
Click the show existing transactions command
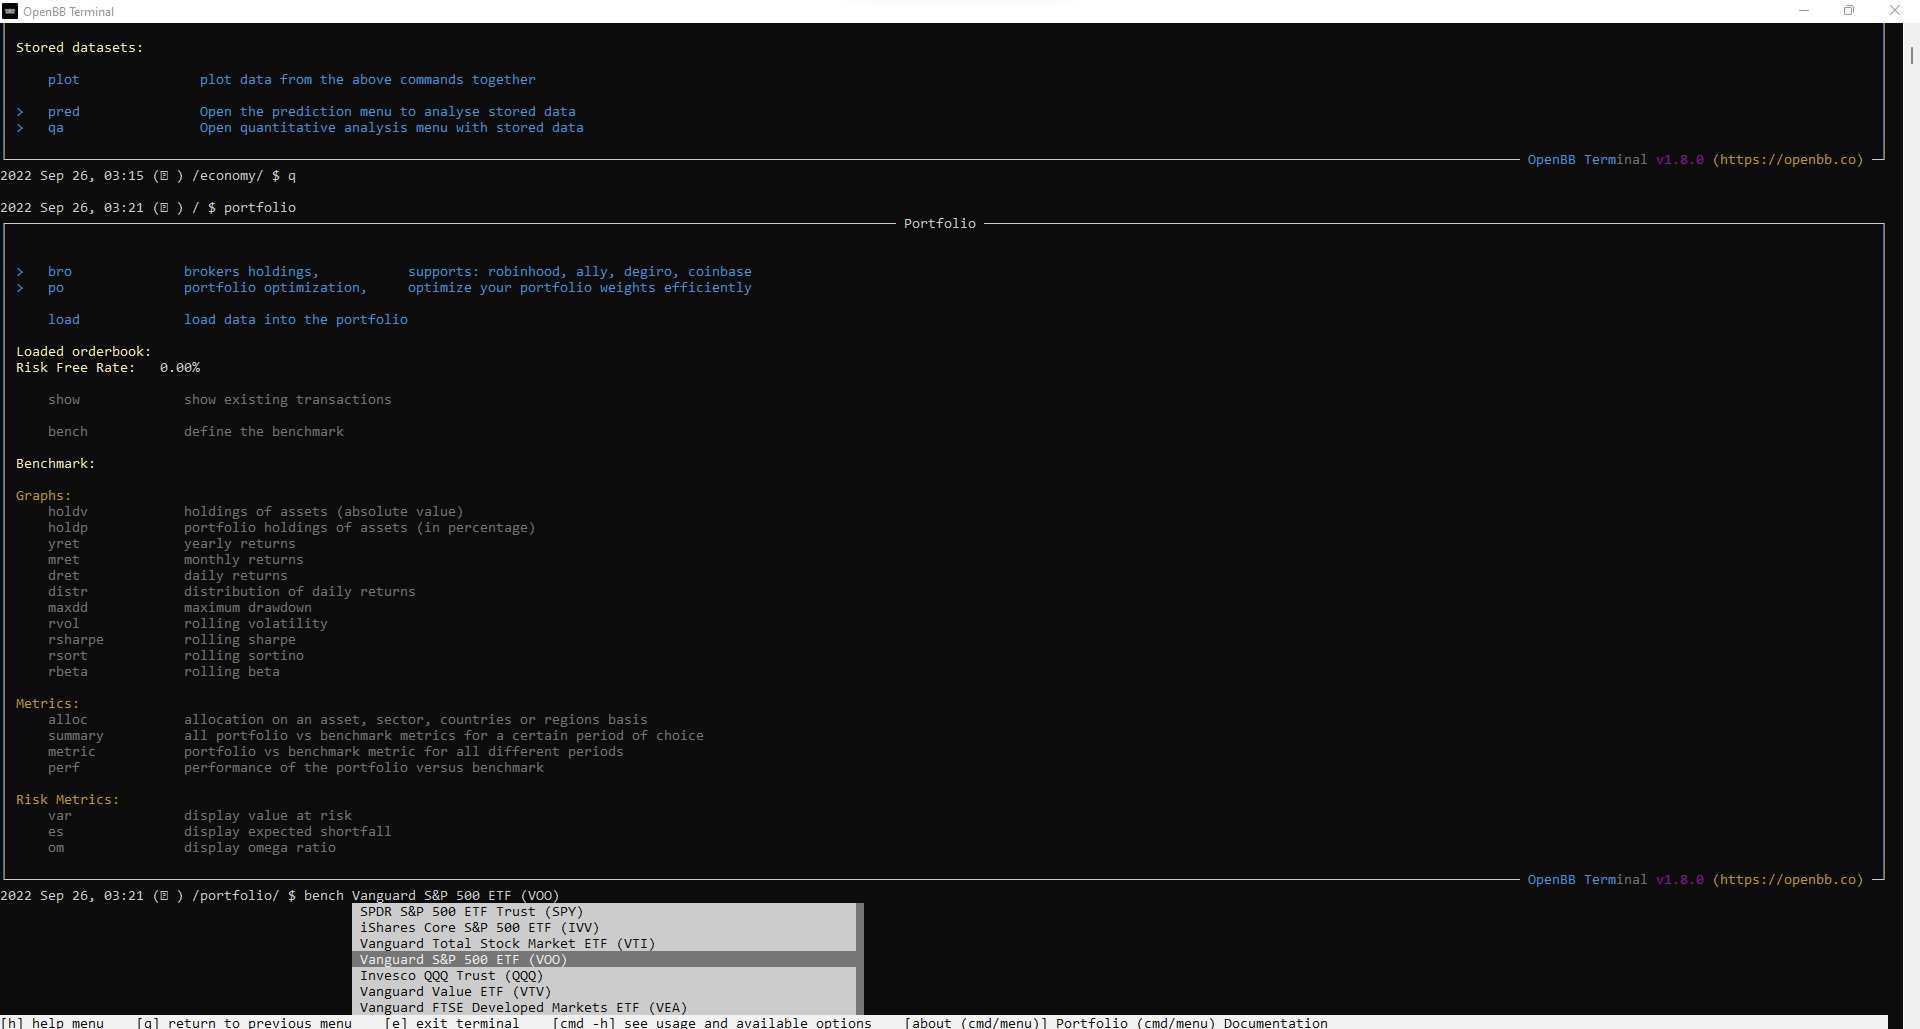63,399
